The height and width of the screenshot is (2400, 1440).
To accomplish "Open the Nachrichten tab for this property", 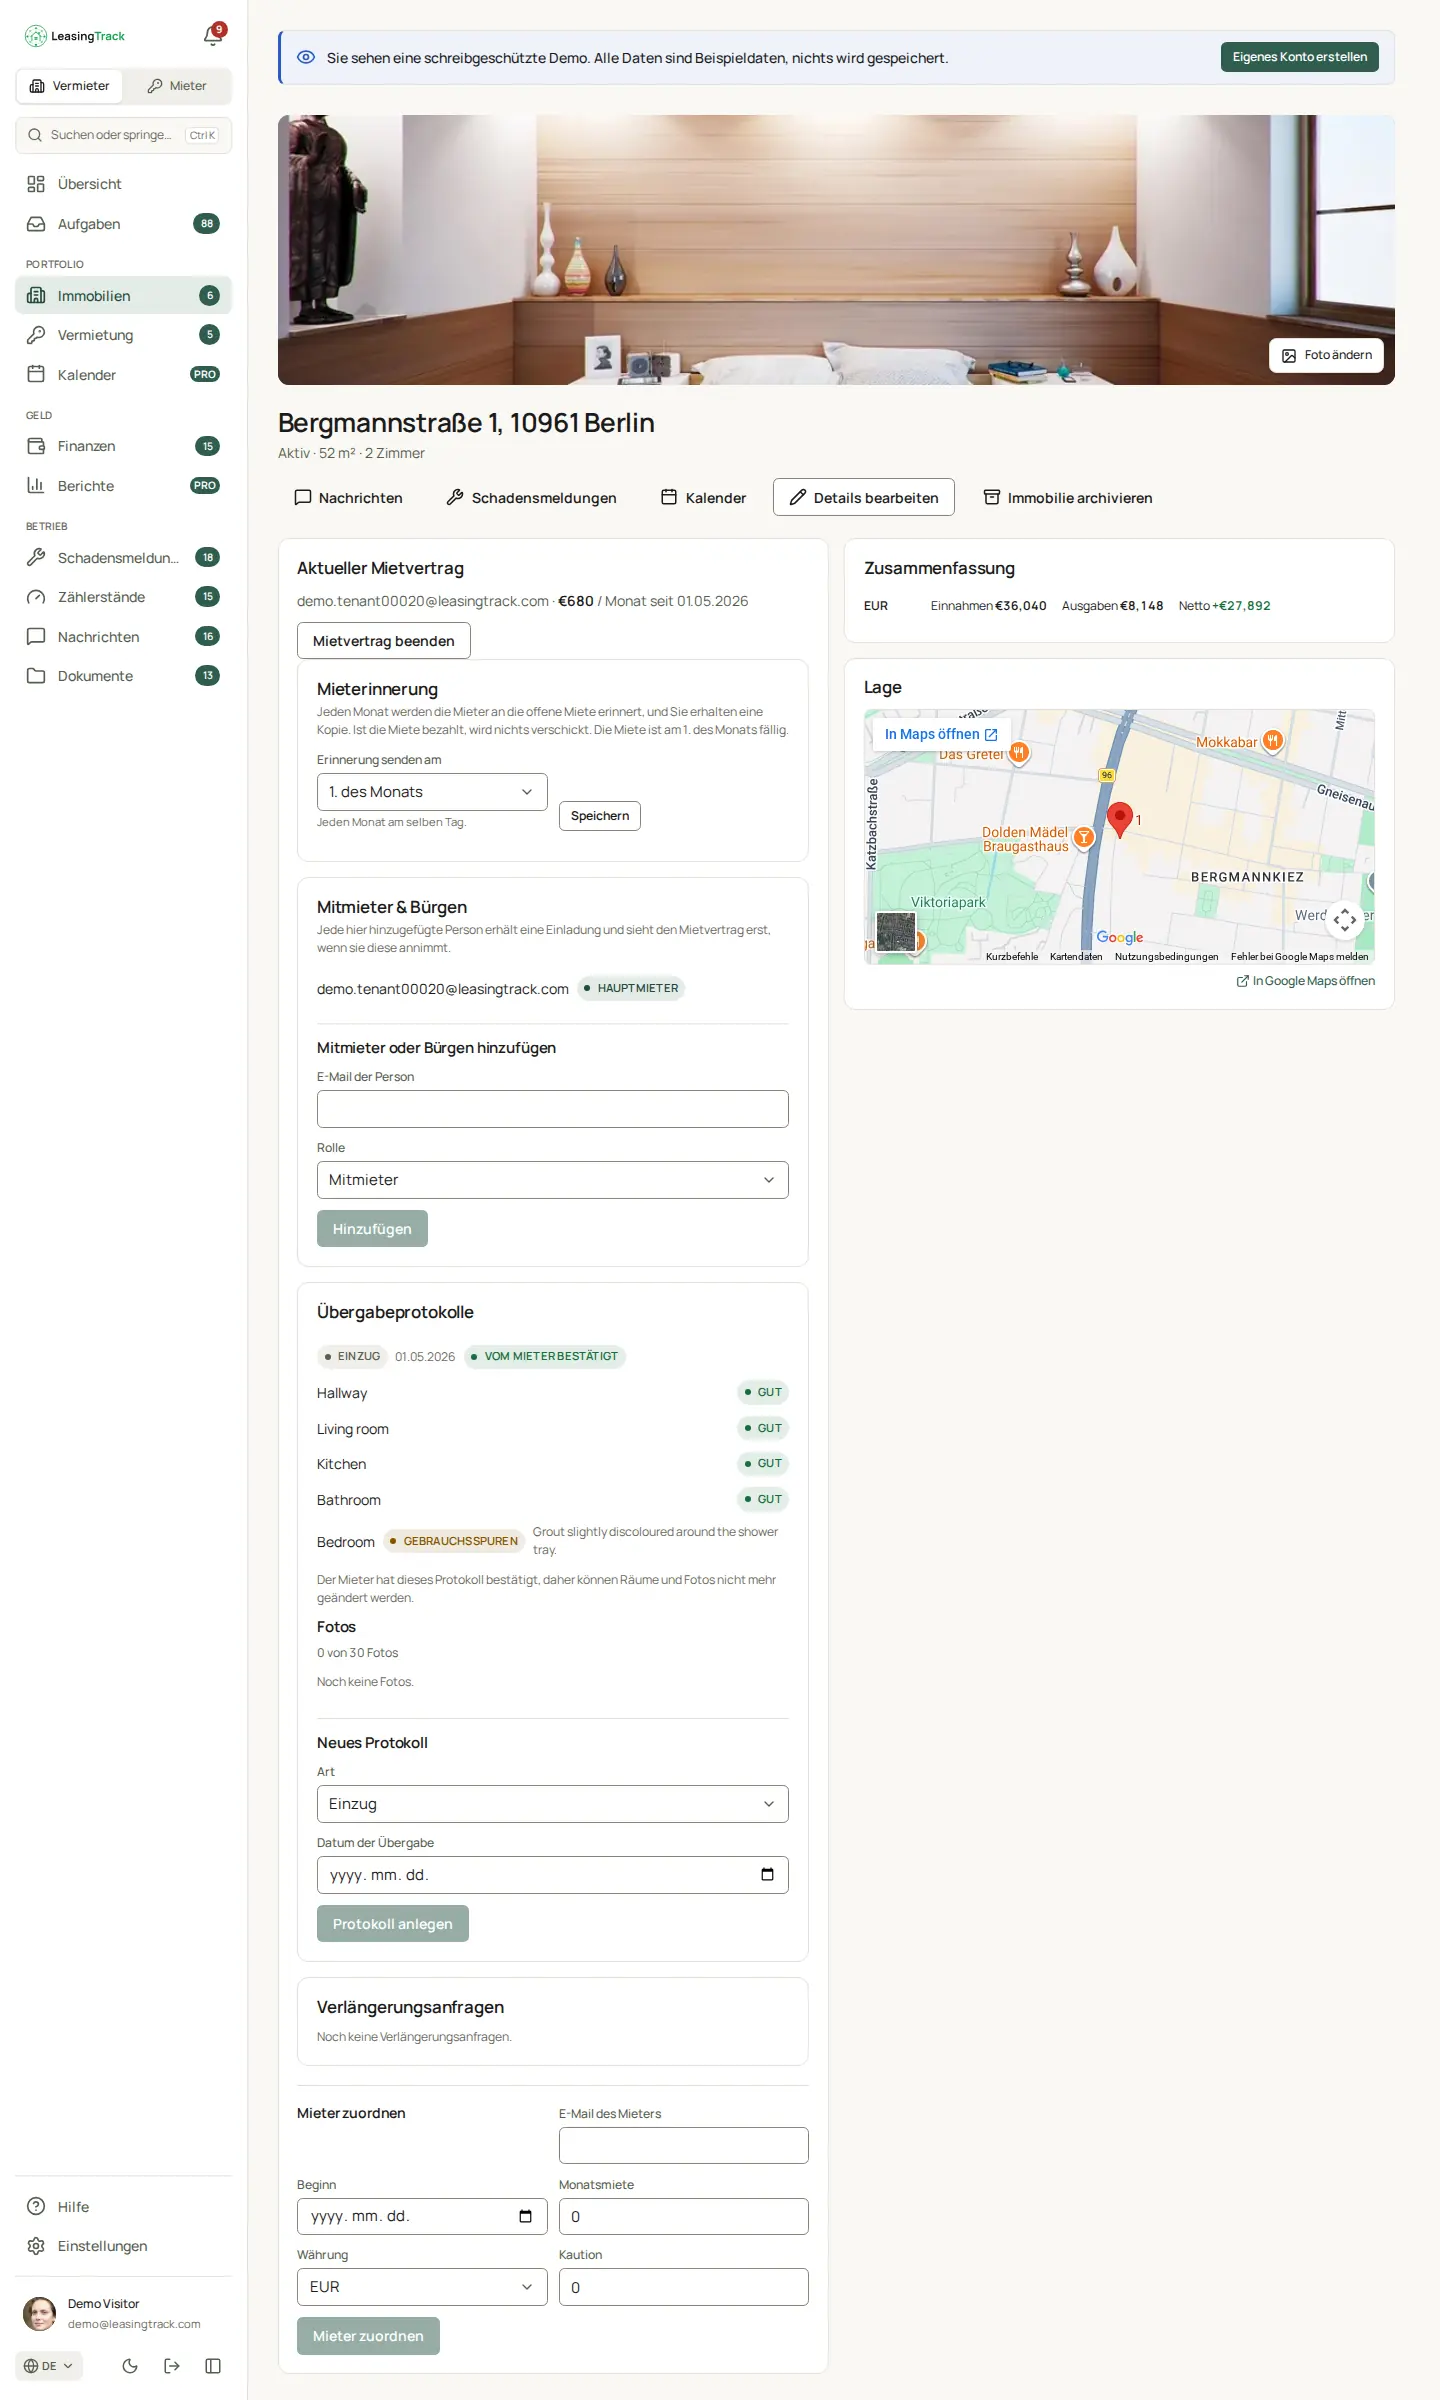I will (348, 498).
